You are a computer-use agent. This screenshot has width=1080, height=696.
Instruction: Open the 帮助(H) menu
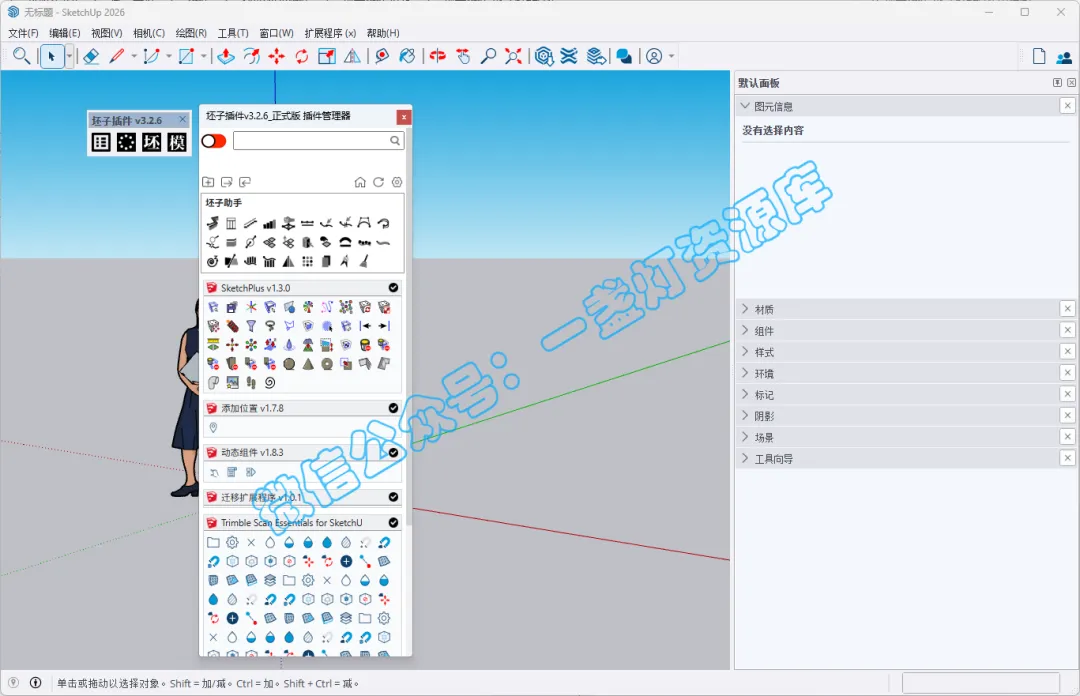point(383,33)
